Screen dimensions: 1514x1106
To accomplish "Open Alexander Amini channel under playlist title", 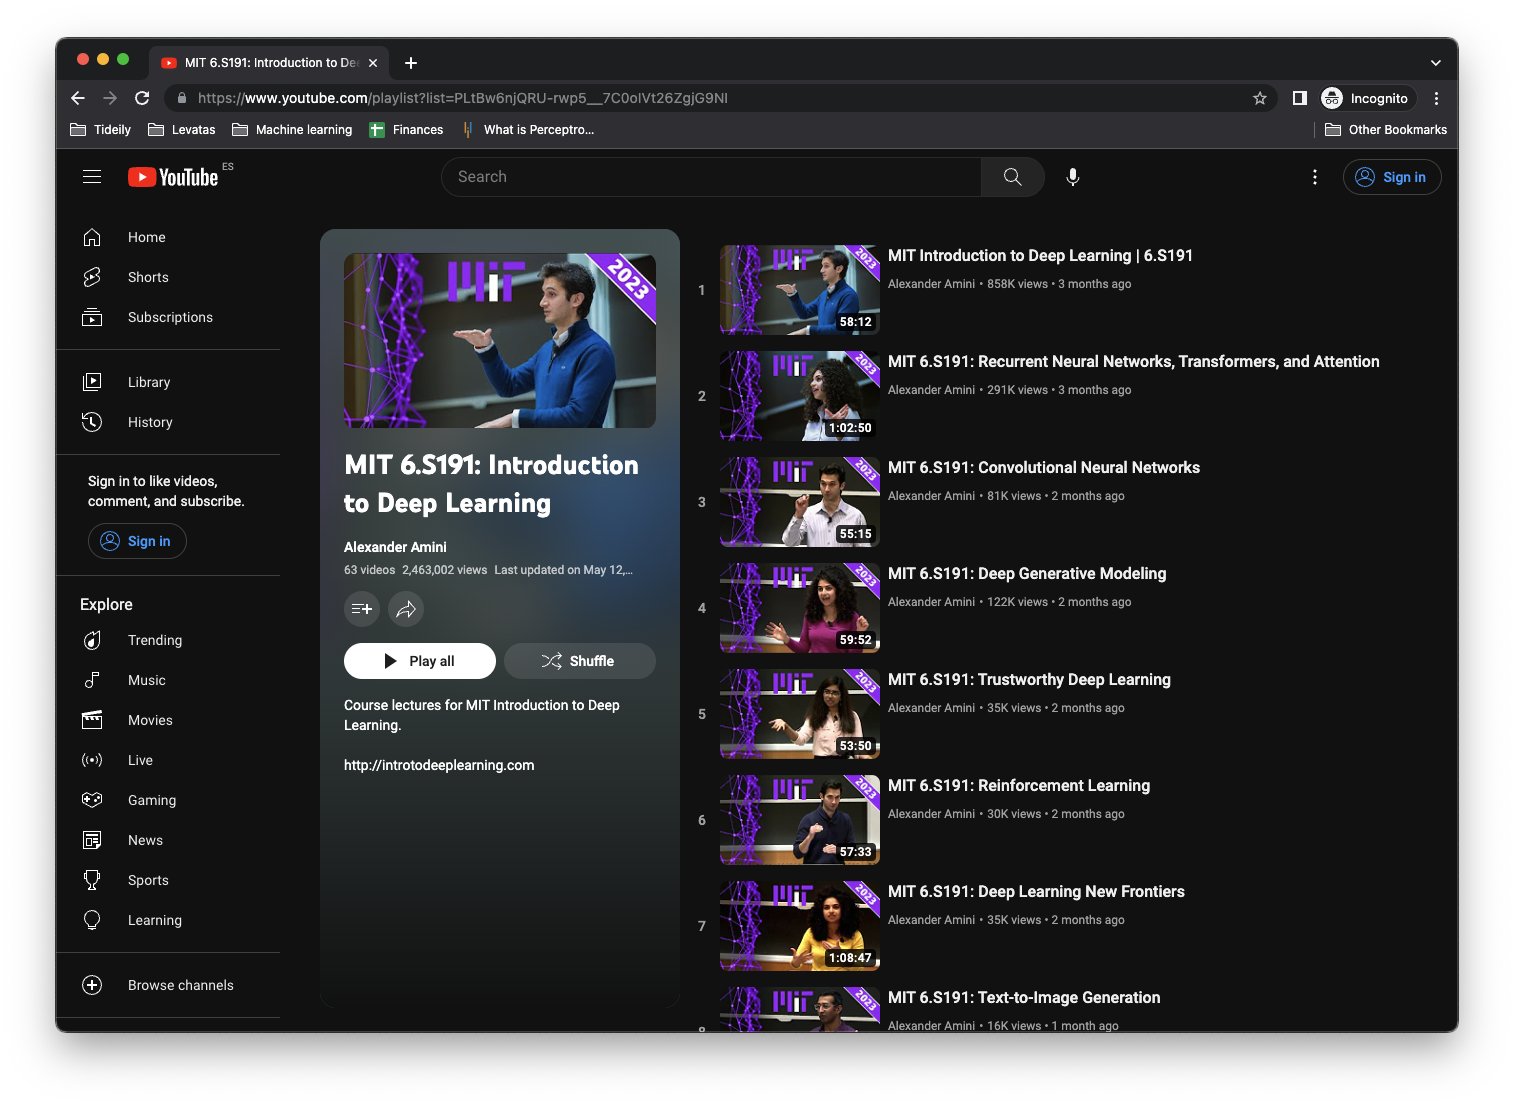I will tap(395, 547).
